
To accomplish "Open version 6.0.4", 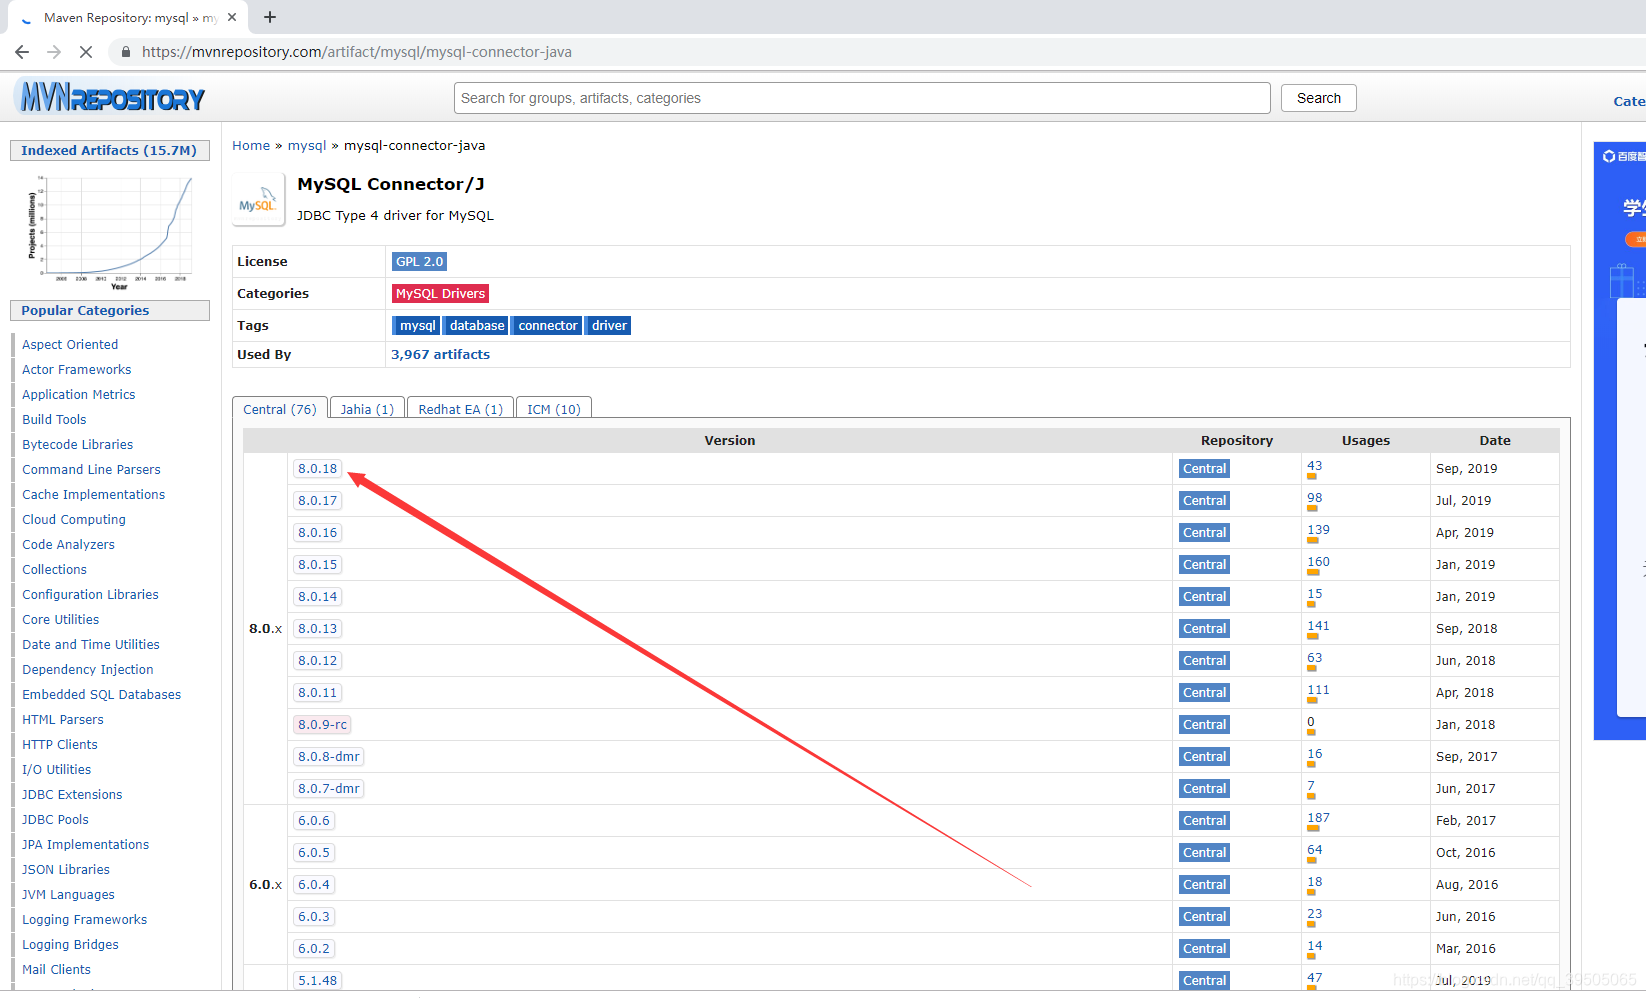I will tap(313, 884).
